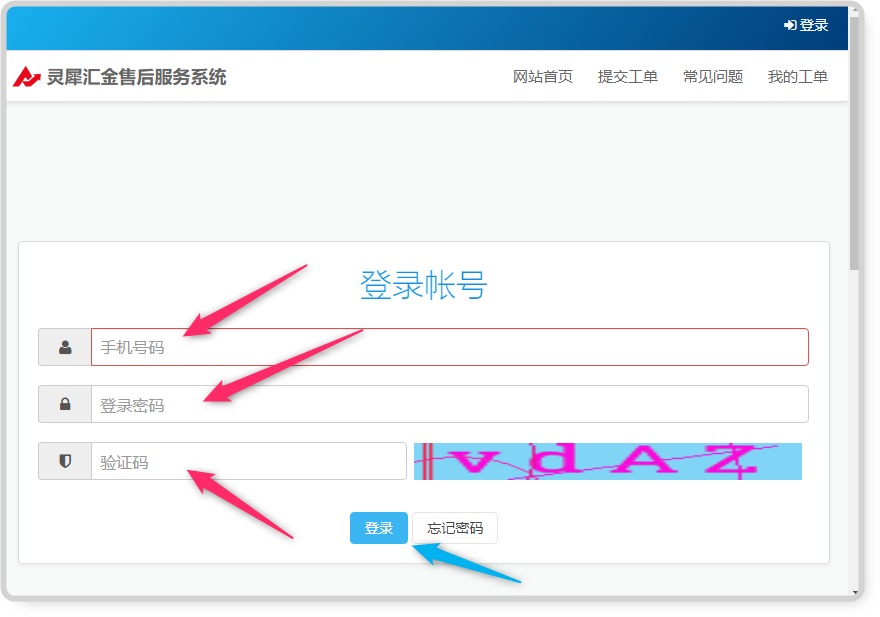The width and height of the screenshot is (880, 617).
Task: Open 常见问题 in the navigation bar
Action: [x=712, y=77]
